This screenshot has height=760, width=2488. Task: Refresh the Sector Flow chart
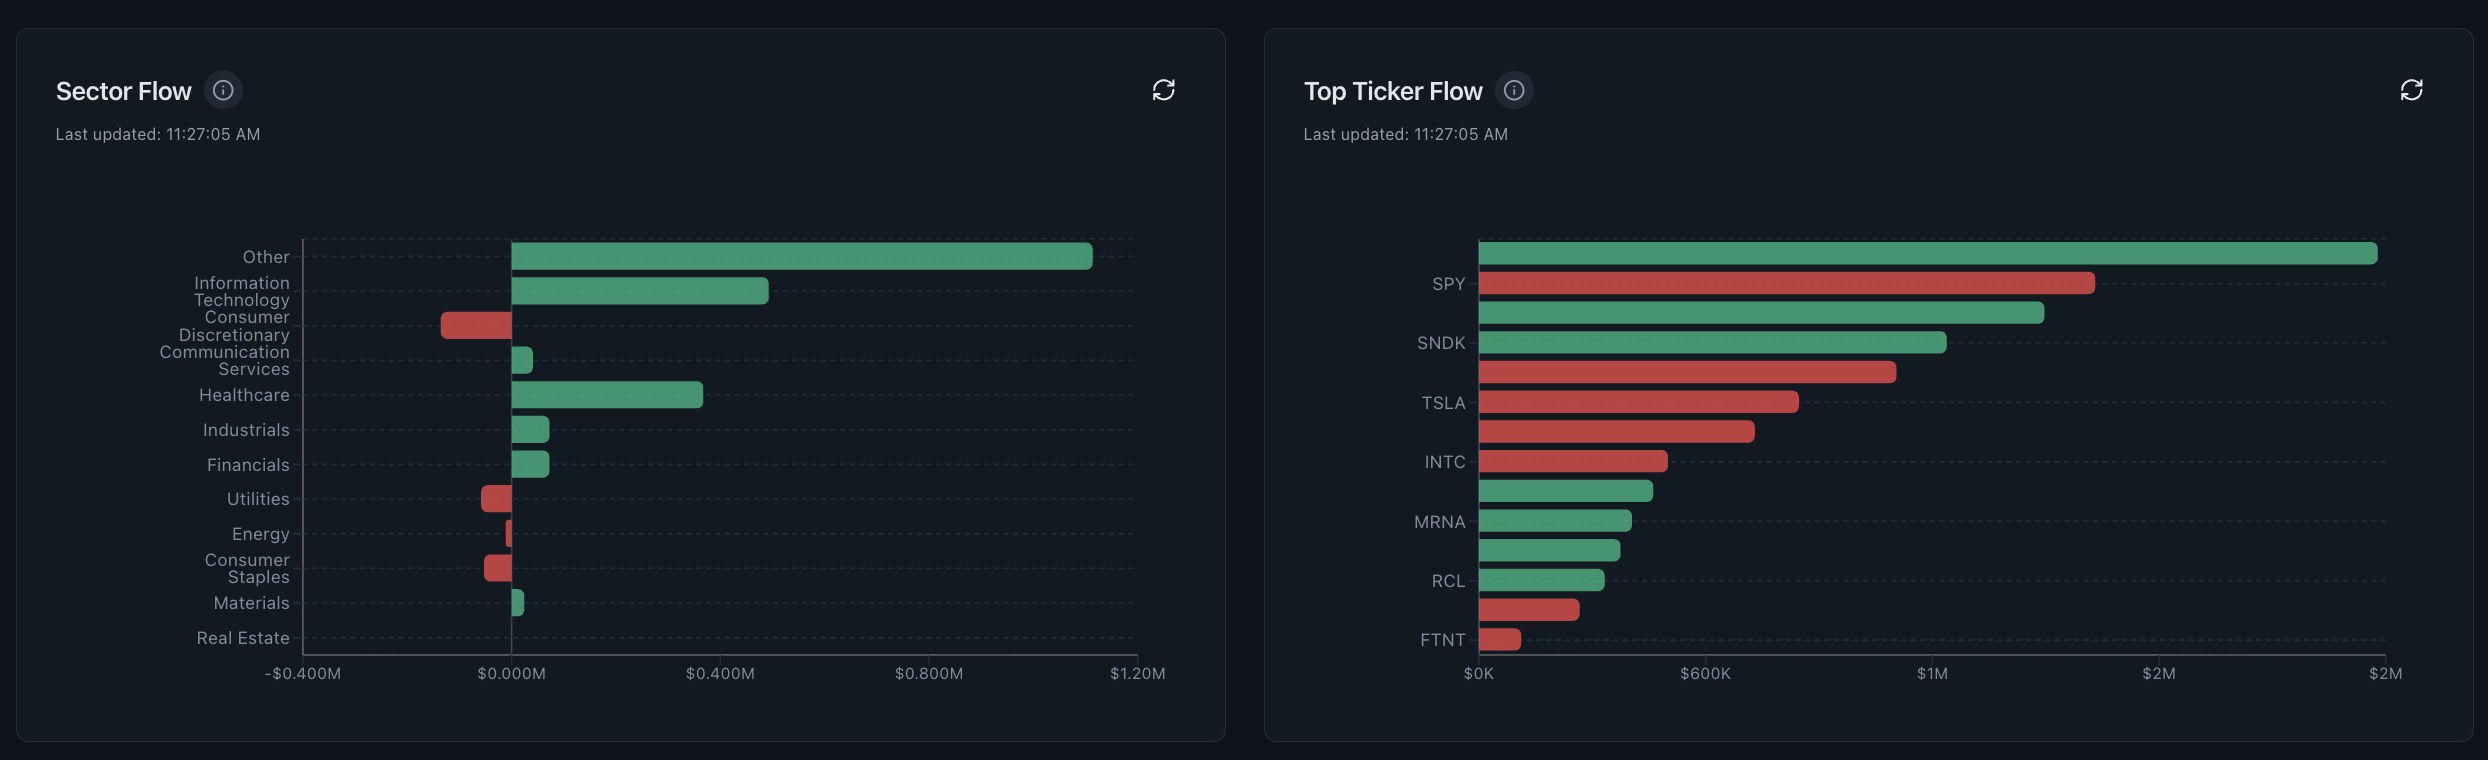pos(1163,90)
